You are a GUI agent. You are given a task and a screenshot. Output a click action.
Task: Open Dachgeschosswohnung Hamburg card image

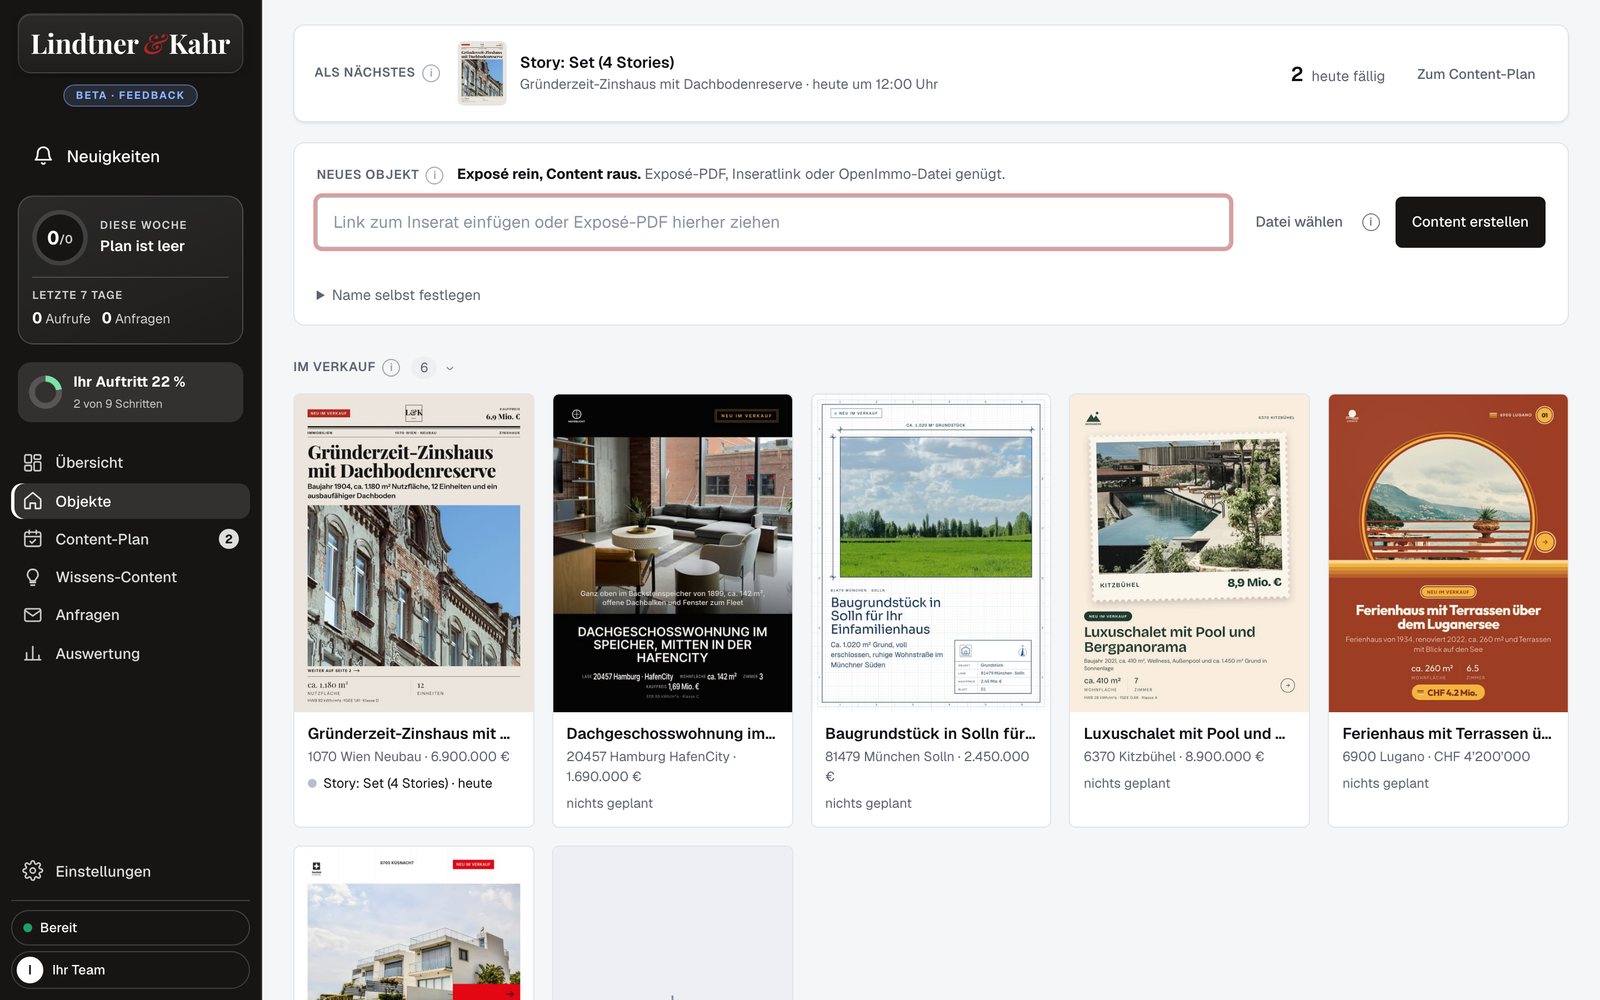(672, 553)
